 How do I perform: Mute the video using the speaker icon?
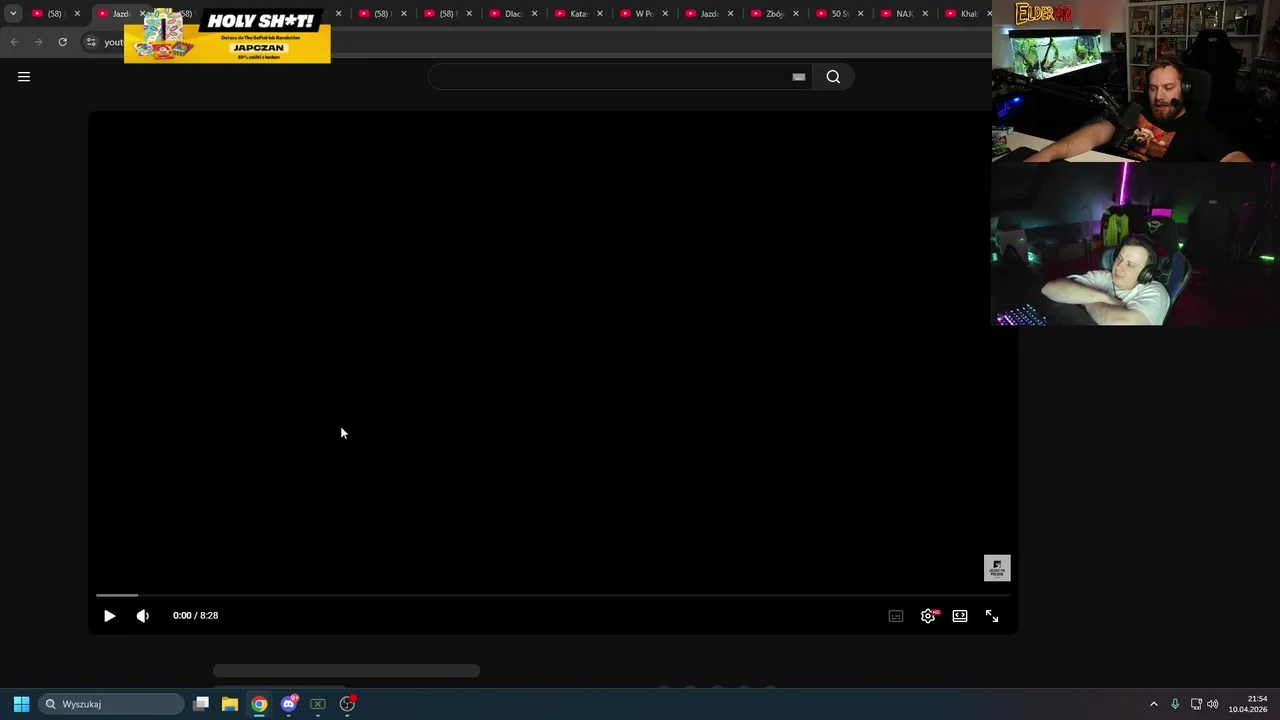(143, 616)
